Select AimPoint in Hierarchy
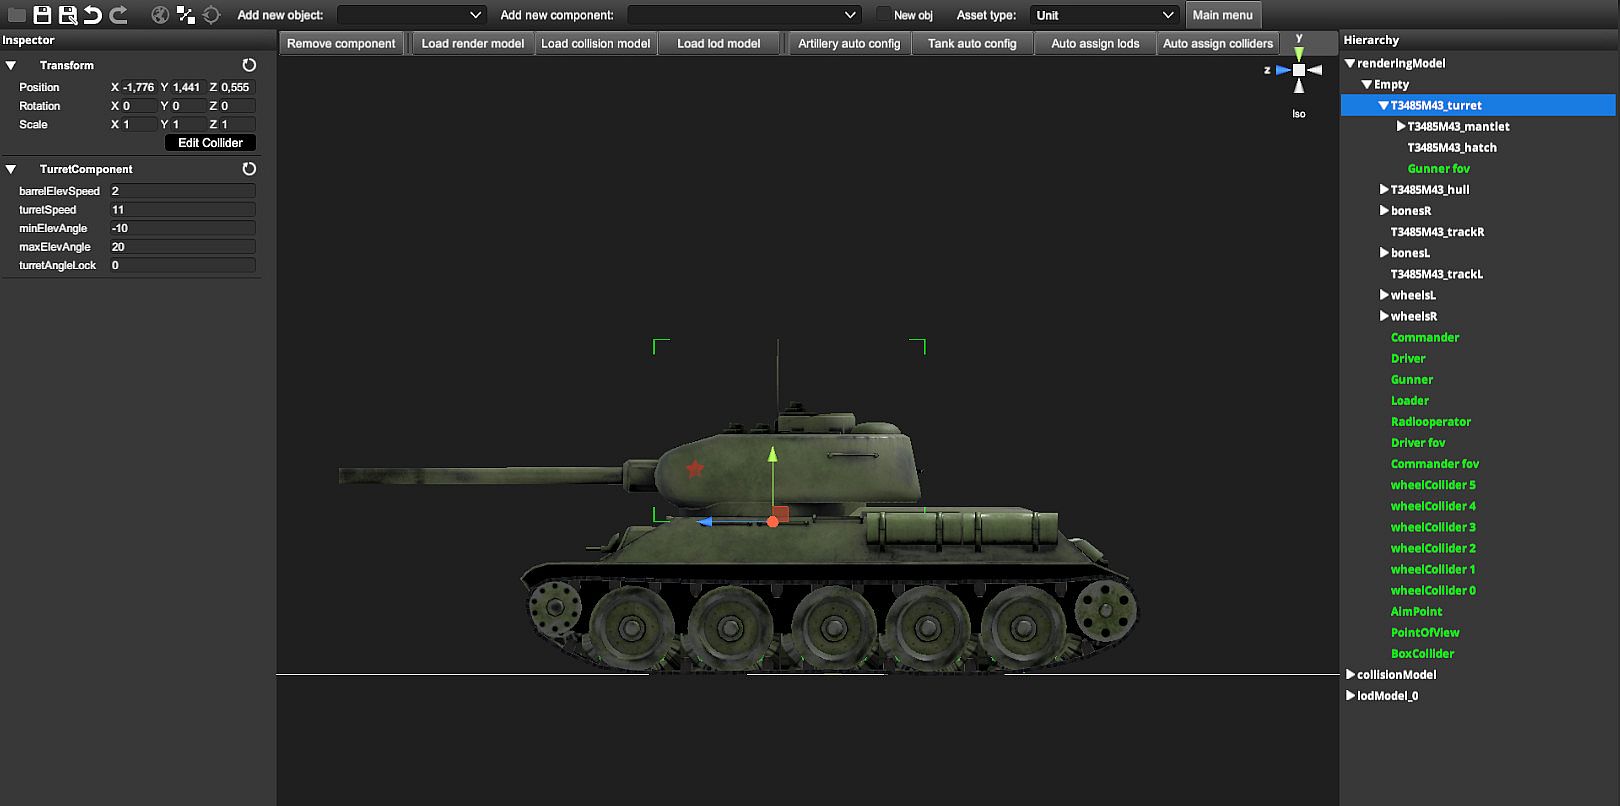Screen dimensions: 1620x806 pyautogui.click(x=1416, y=611)
